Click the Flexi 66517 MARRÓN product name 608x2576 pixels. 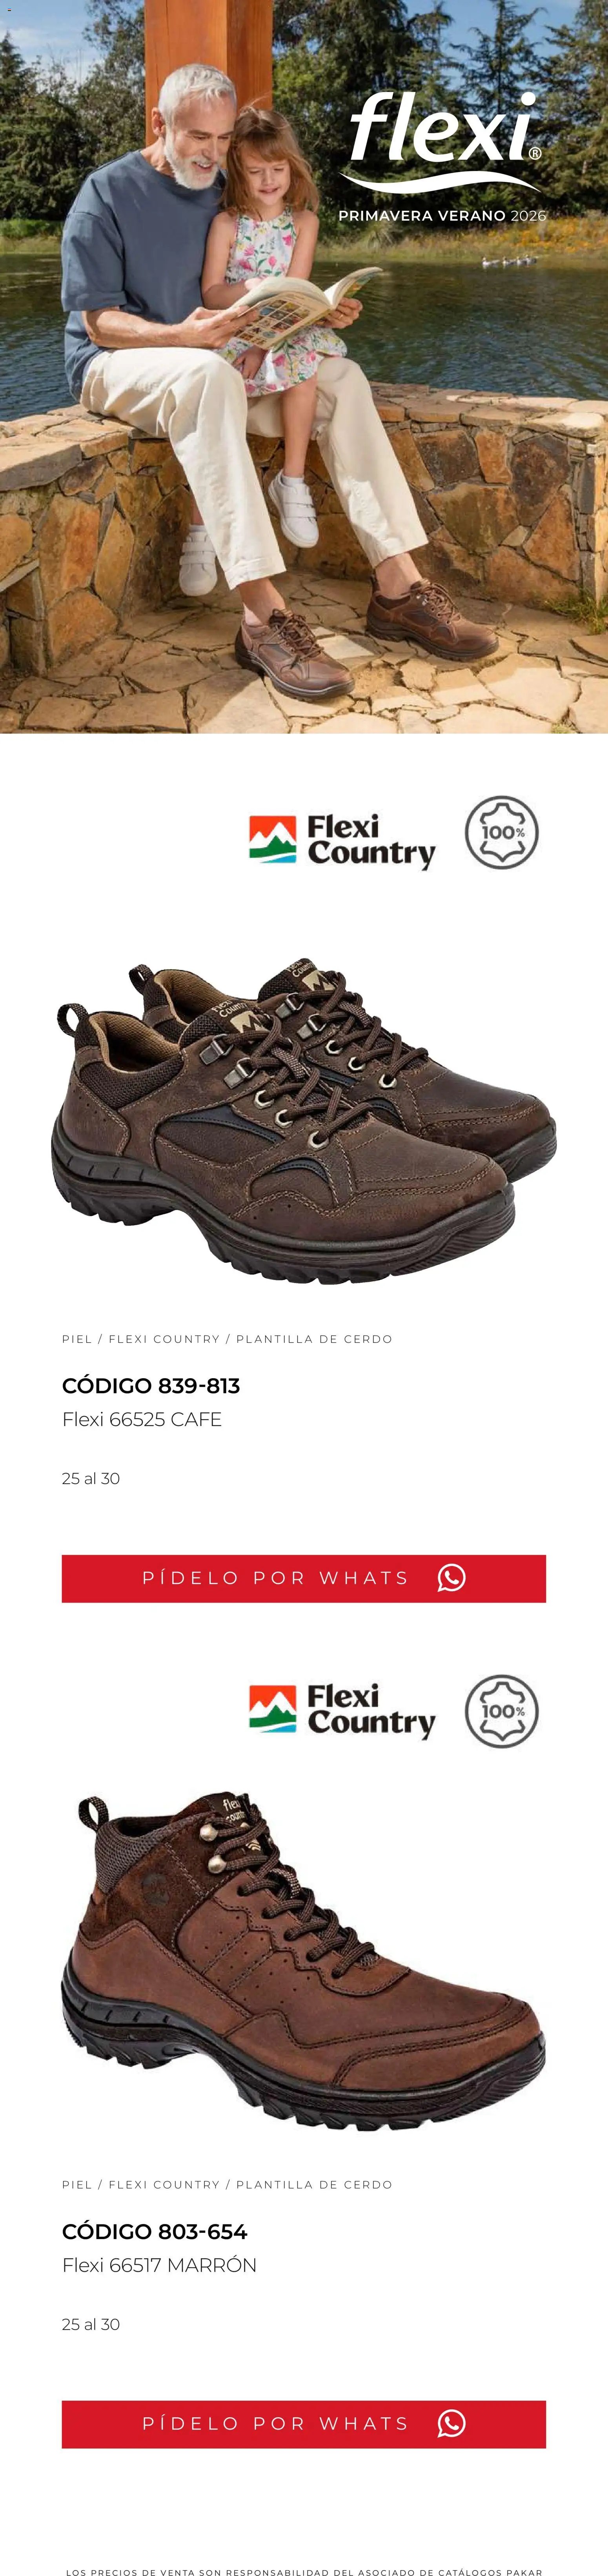click(x=159, y=2265)
